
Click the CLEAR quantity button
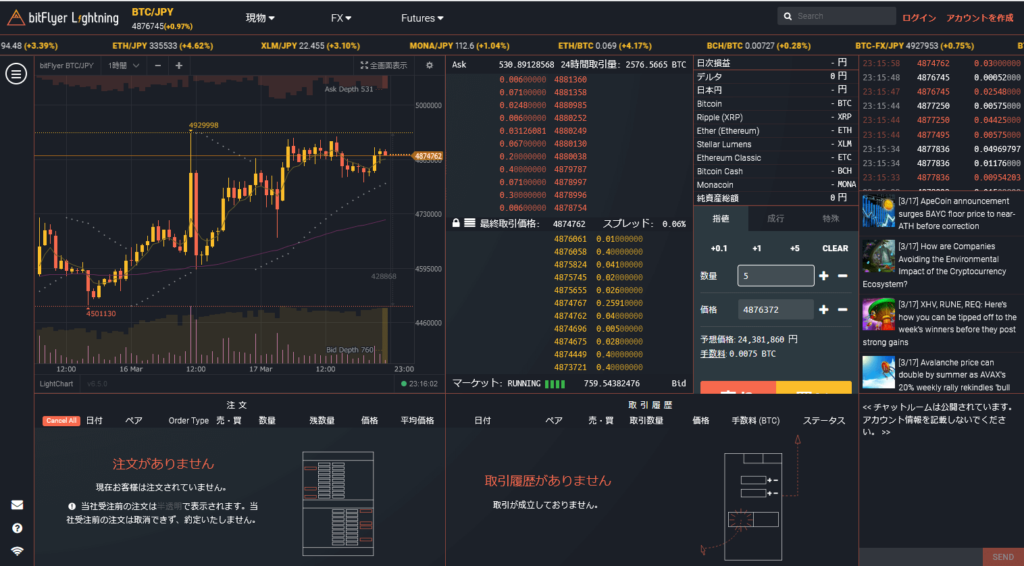pos(835,248)
